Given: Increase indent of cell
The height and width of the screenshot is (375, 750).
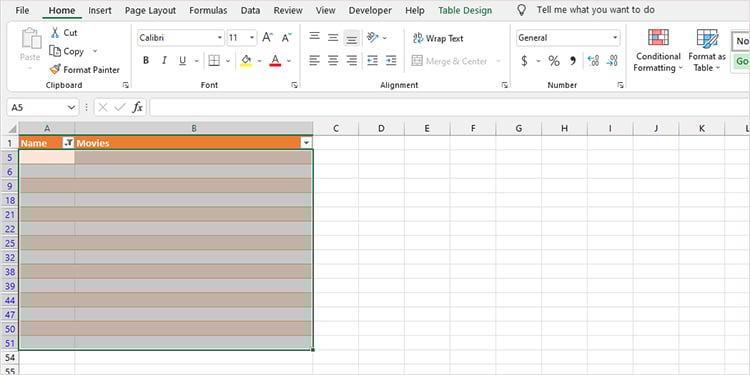Looking at the screenshot, I should click(x=391, y=61).
